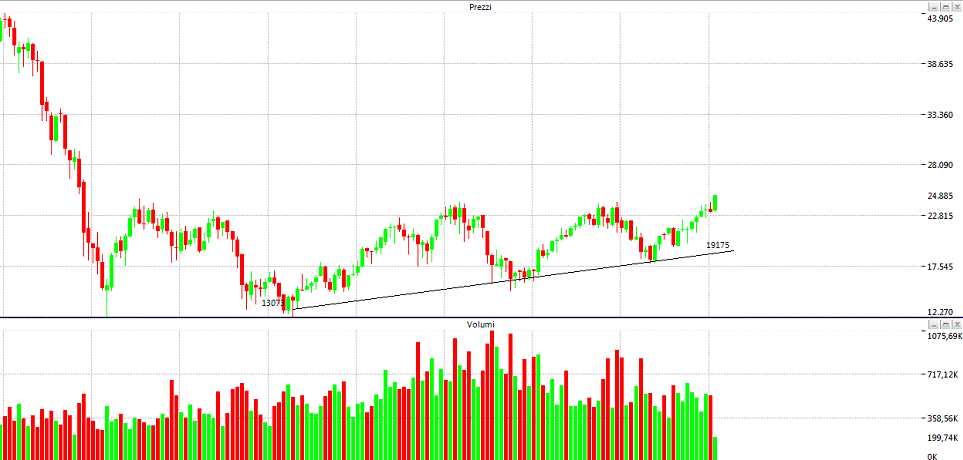Maximize the Volumi volume panel
Viewport: 963px width, 460px height.
946,324
